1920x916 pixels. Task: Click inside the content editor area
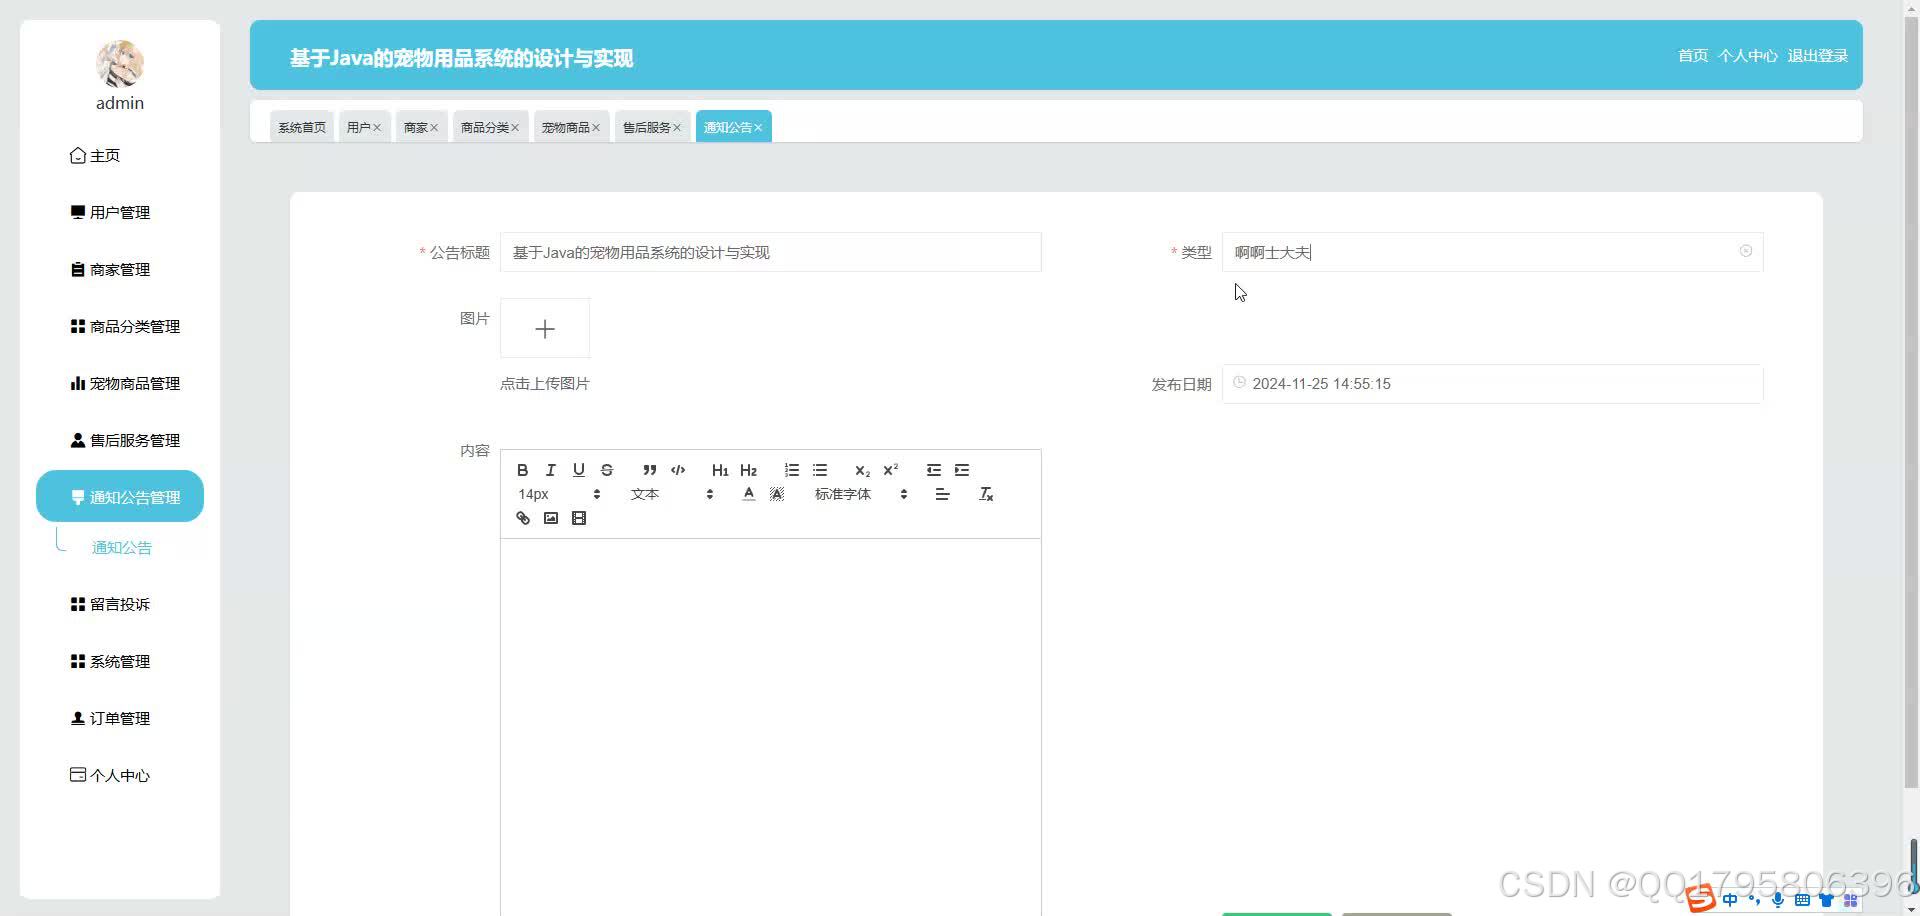click(x=770, y=726)
